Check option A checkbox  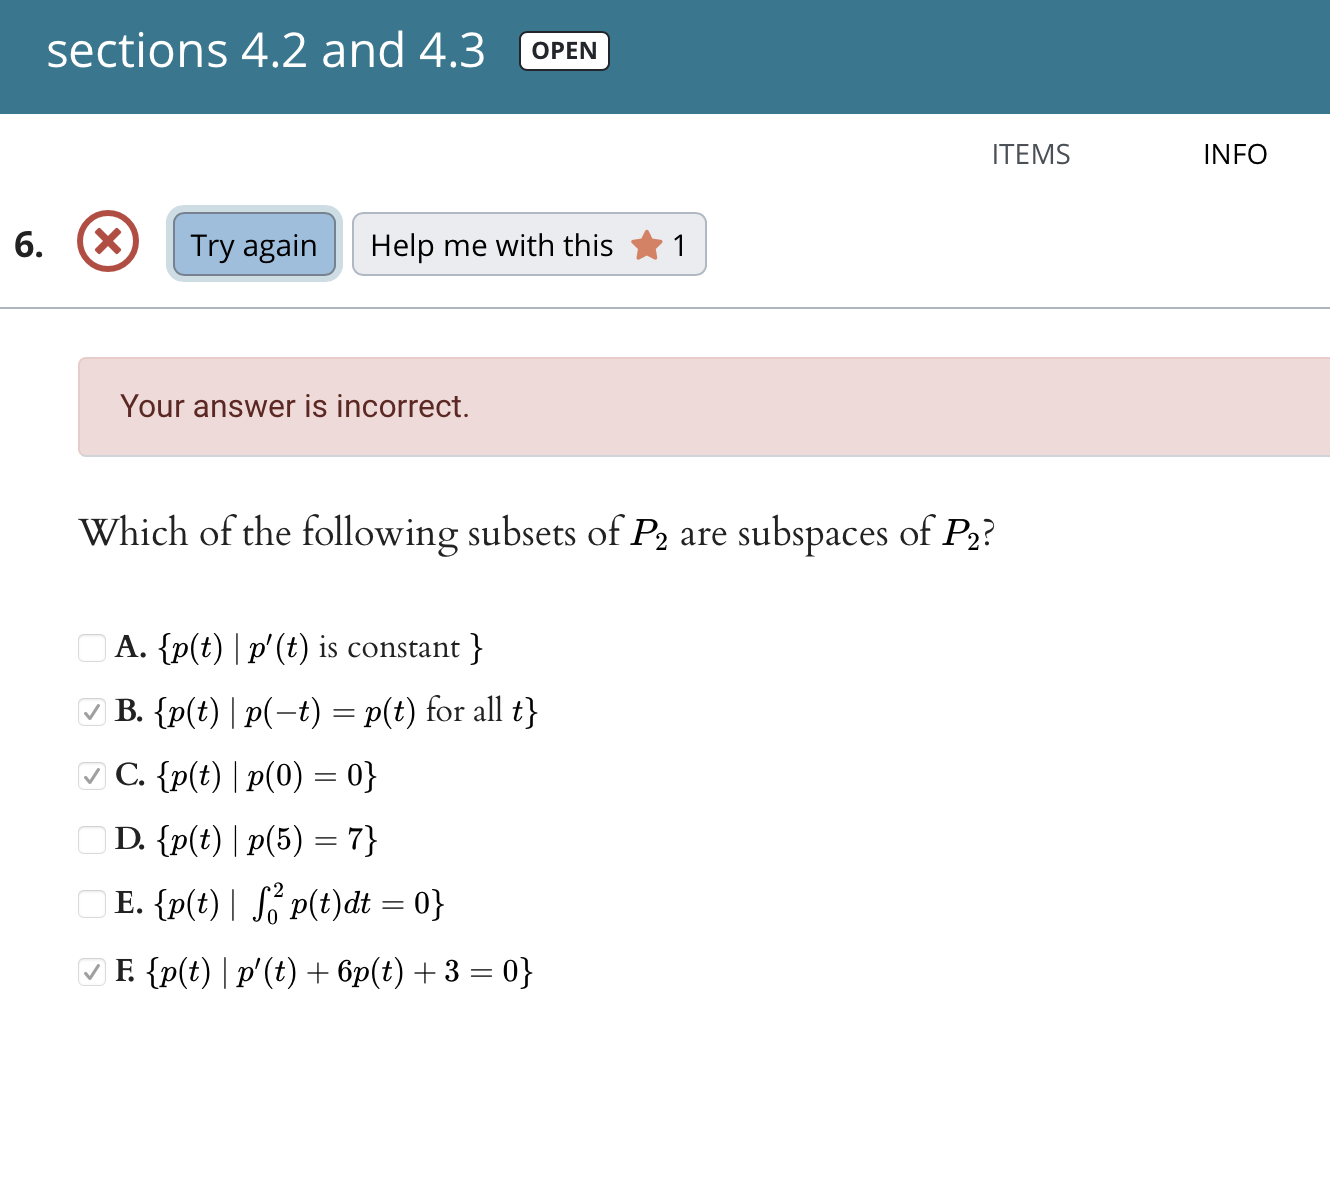point(92,648)
